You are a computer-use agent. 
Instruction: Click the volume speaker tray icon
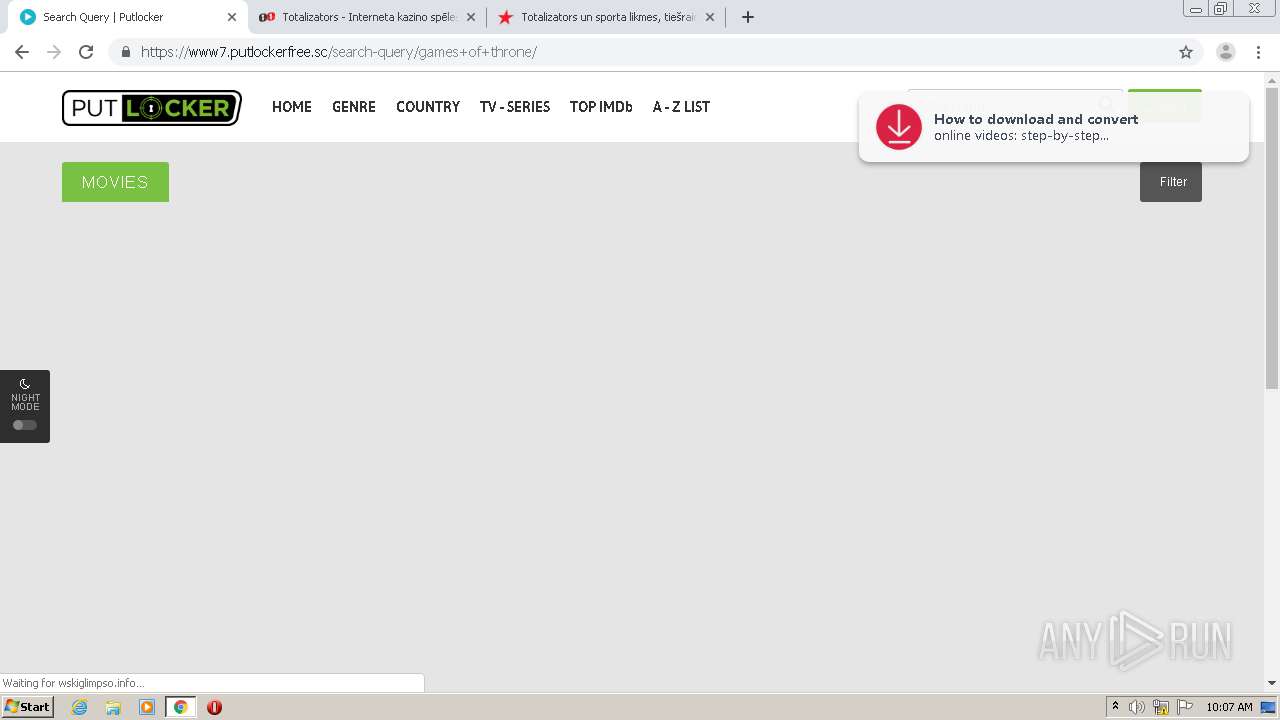click(x=1137, y=707)
